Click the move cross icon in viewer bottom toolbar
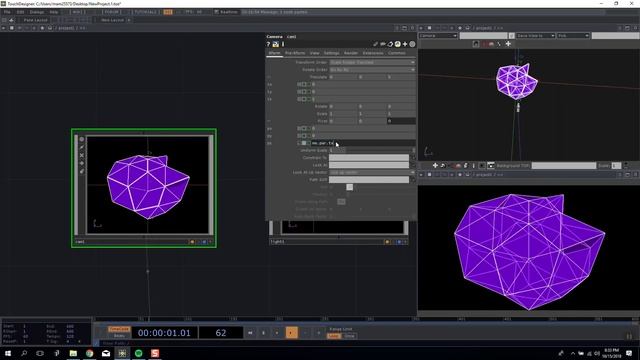 435,165
